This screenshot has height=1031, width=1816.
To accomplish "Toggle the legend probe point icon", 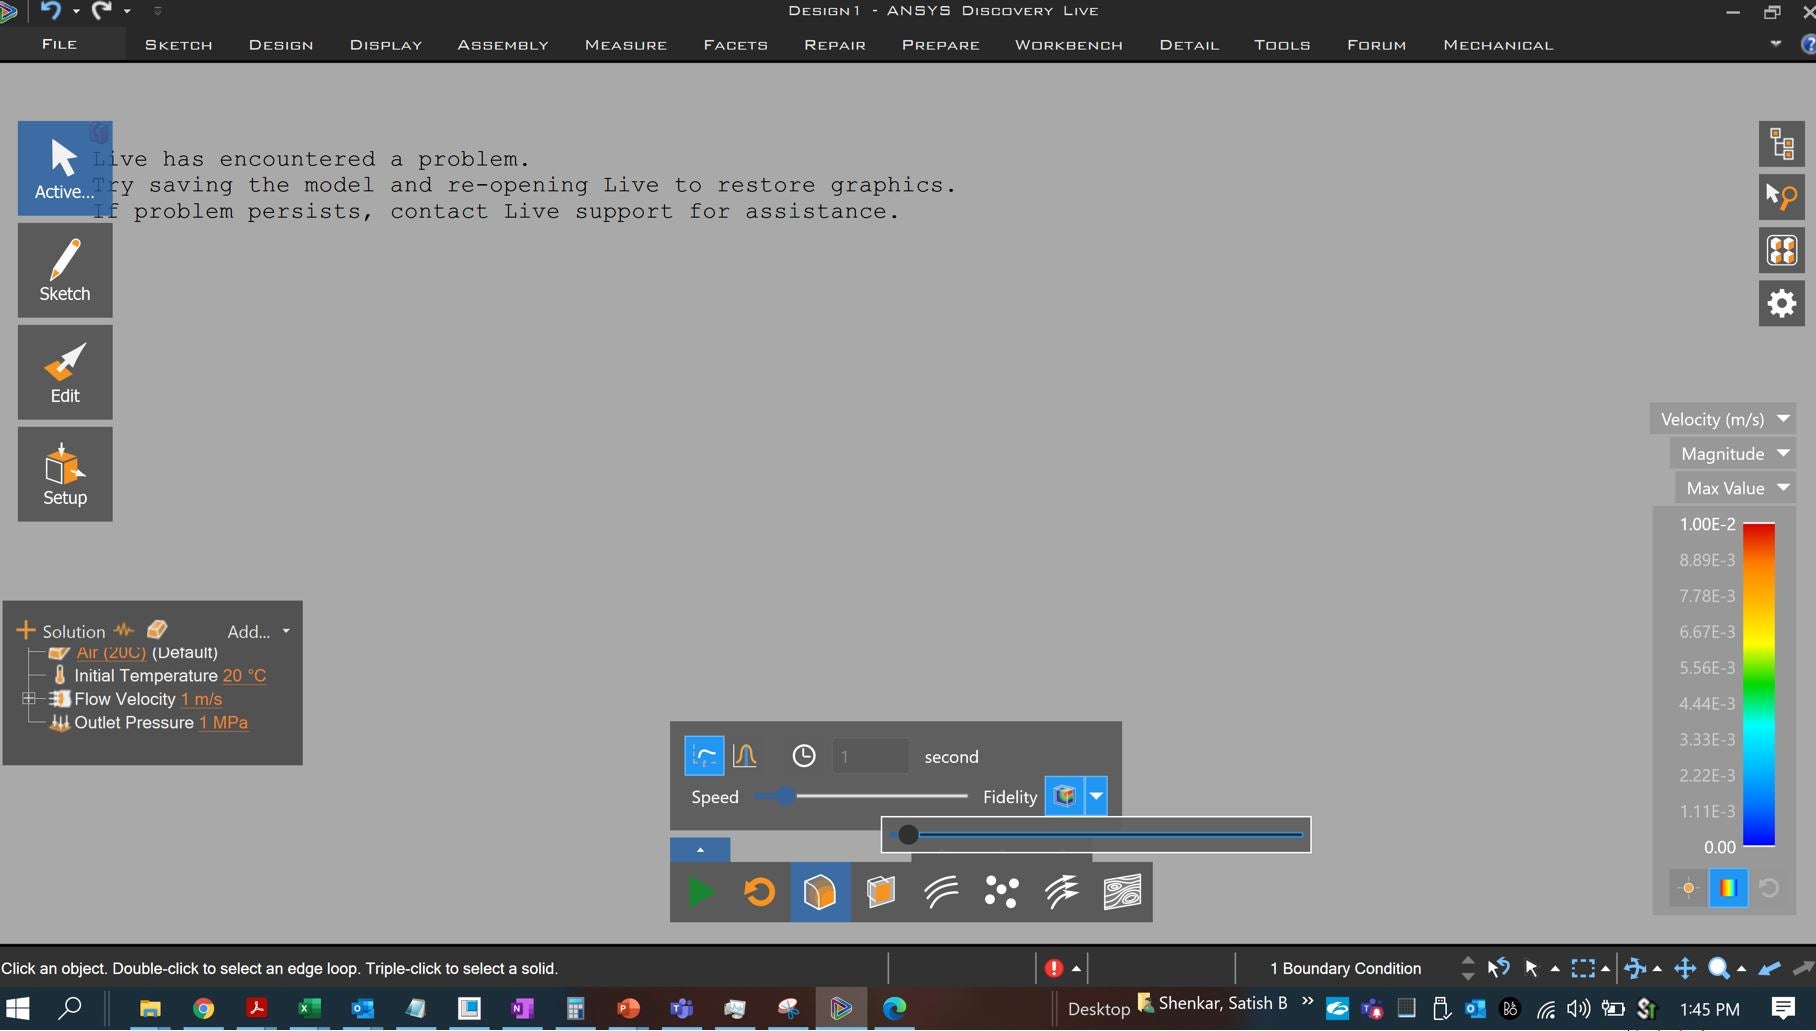I will click(1689, 888).
